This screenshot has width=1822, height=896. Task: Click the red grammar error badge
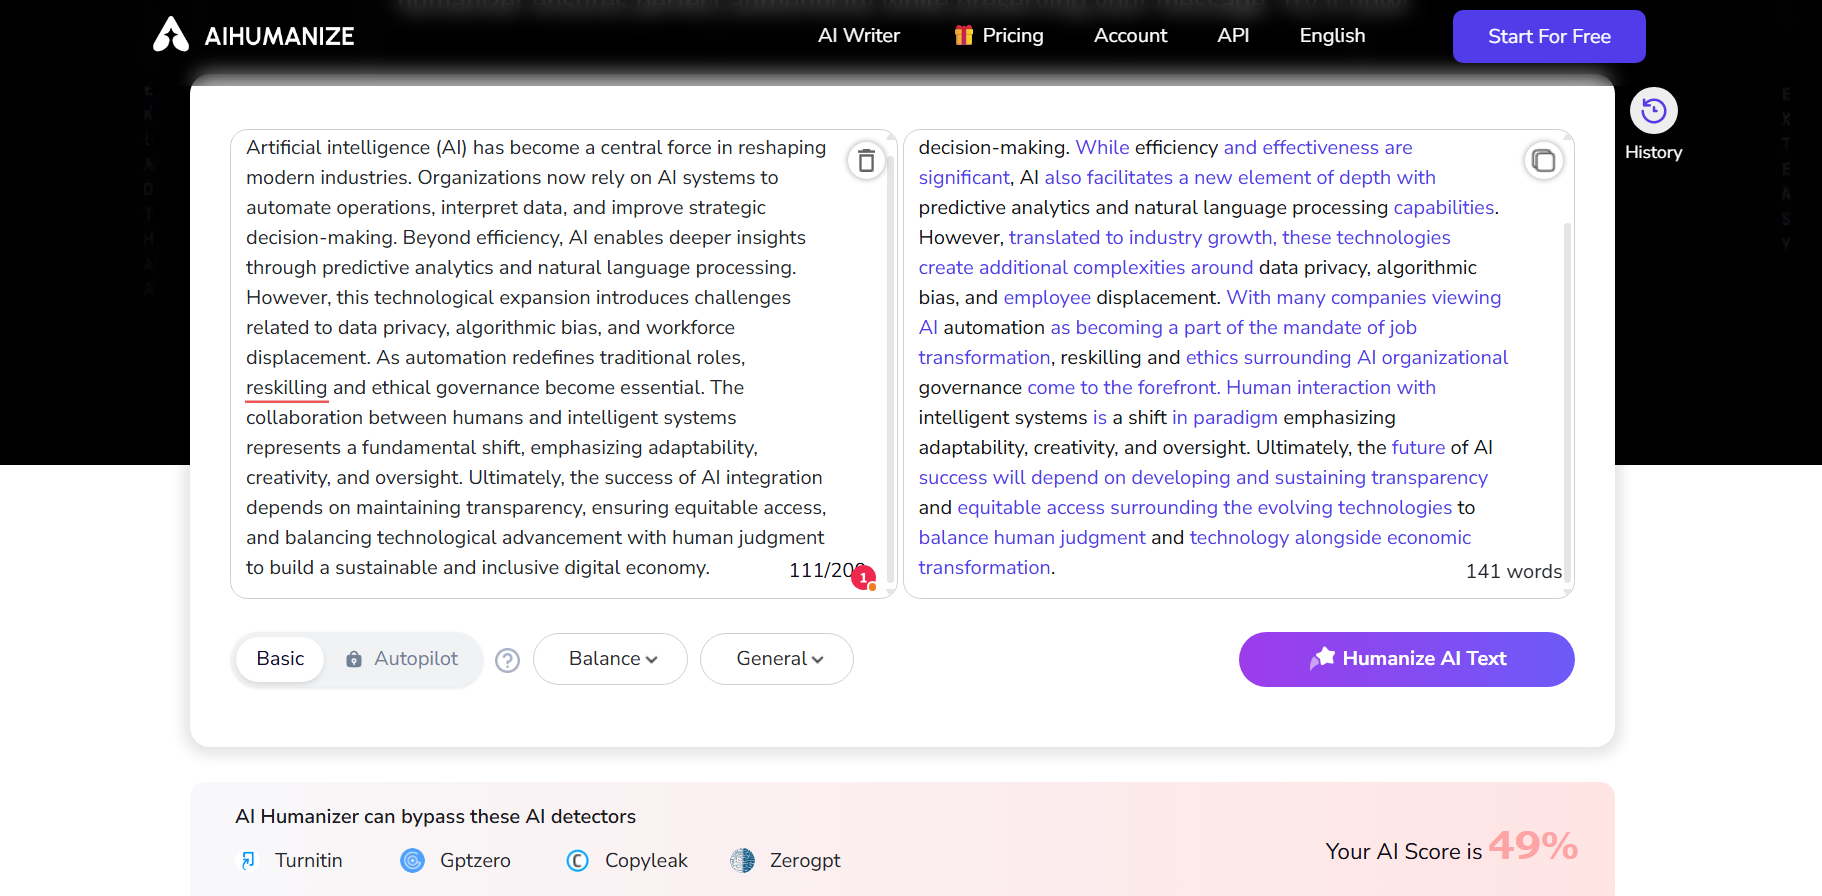tap(863, 577)
